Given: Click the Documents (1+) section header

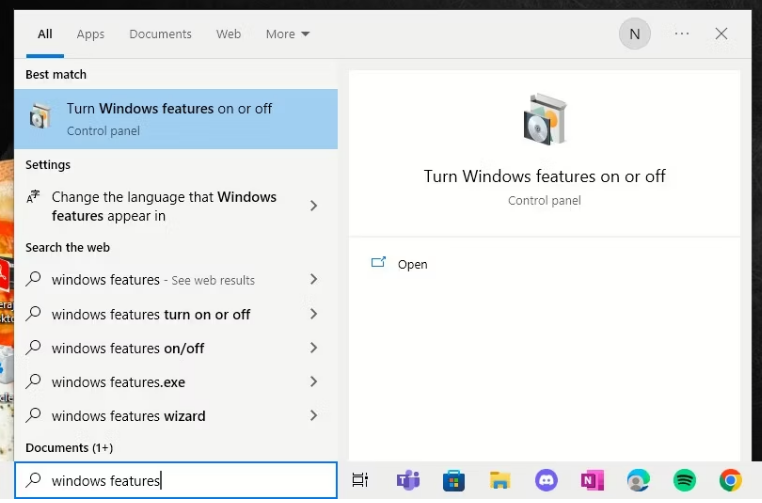Looking at the screenshot, I should tap(69, 448).
